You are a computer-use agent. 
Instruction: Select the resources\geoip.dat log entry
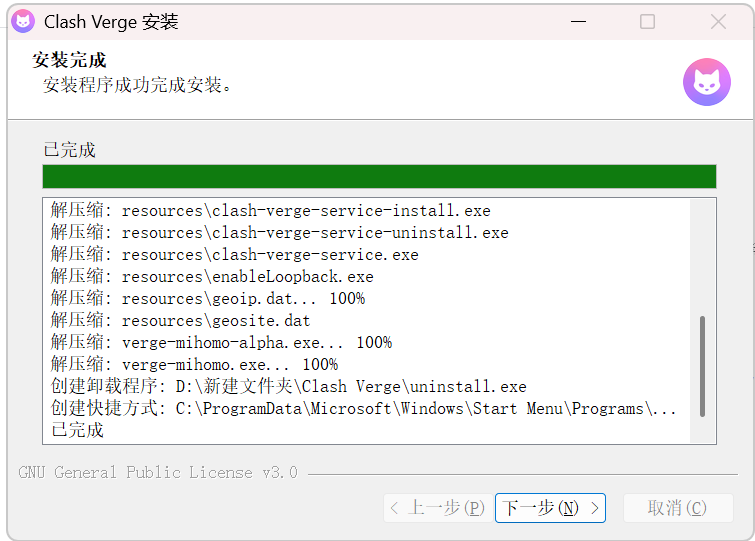pos(208,298)
